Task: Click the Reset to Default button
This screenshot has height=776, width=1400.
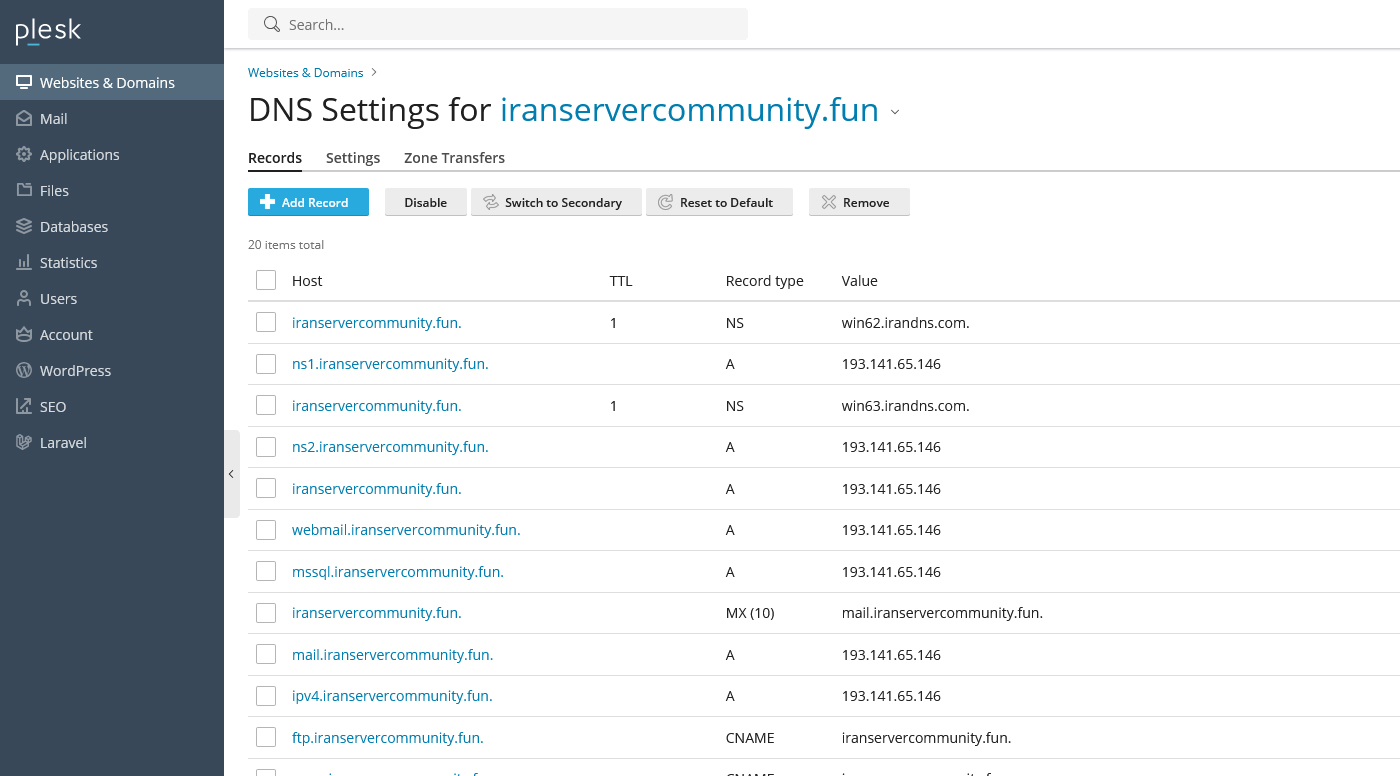Action: point(719,202)
